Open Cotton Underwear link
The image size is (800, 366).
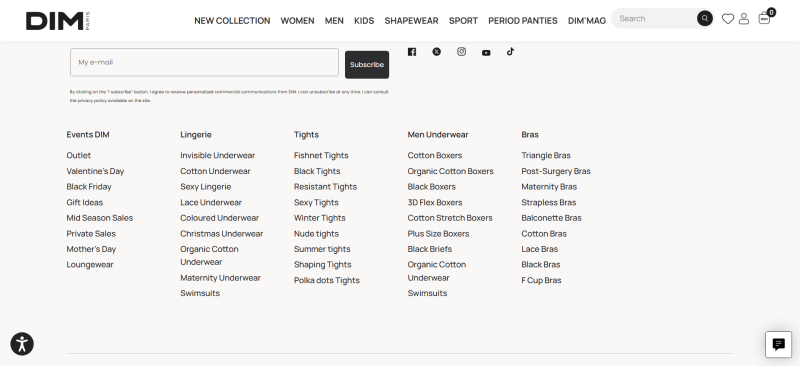click(x=215, y=171)
